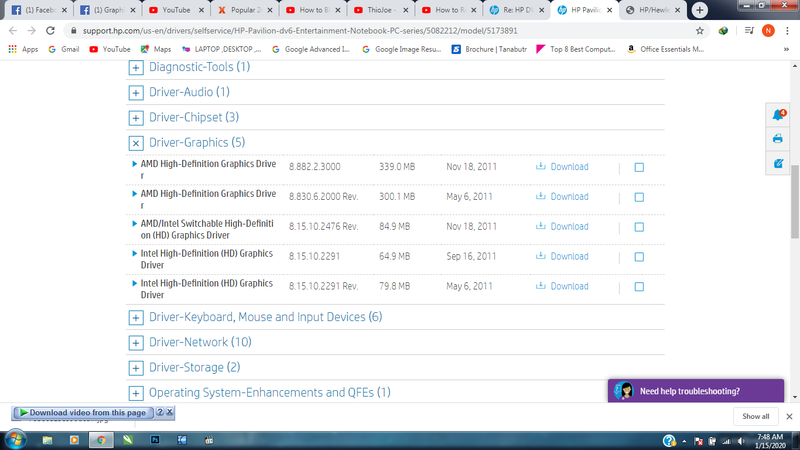This screenshot has height=450, width=800.
Task: Open the Chrome profile avatar N
Action: pyautogui.click(x=768, y=31)
